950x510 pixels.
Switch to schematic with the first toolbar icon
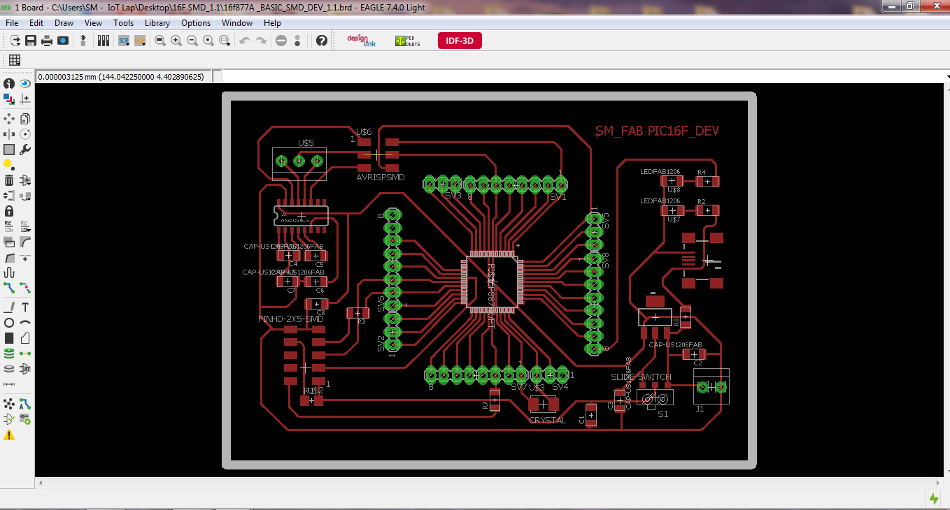pyautogui.click(x=15, y=41)
